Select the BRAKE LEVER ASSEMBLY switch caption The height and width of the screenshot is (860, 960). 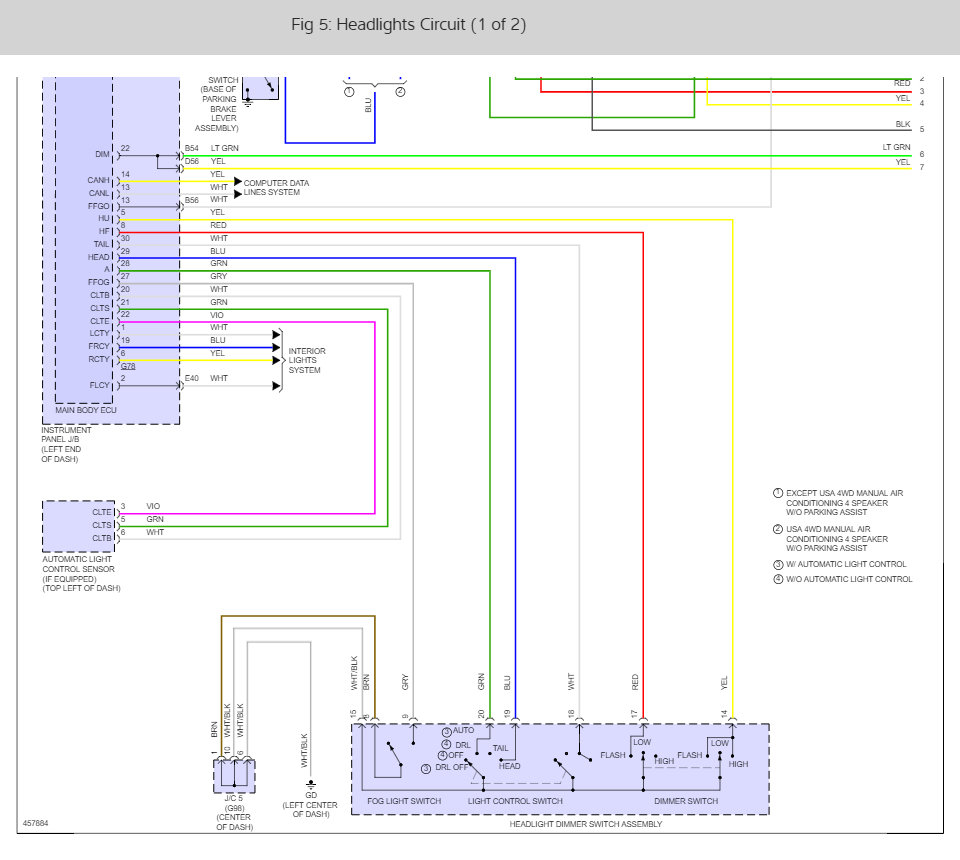coord(218,104)
